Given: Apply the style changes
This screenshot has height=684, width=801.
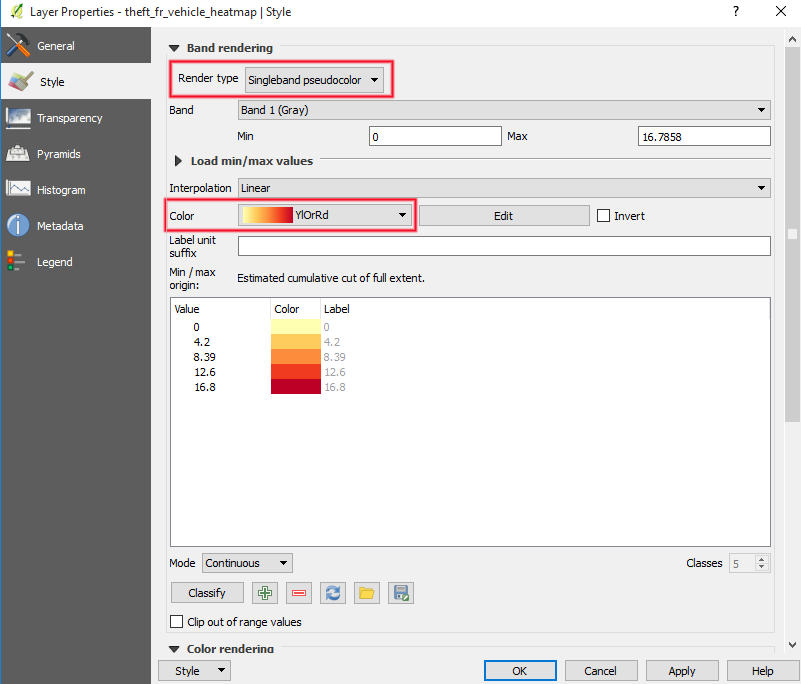Looking at the screenshot, I should 682,670.
